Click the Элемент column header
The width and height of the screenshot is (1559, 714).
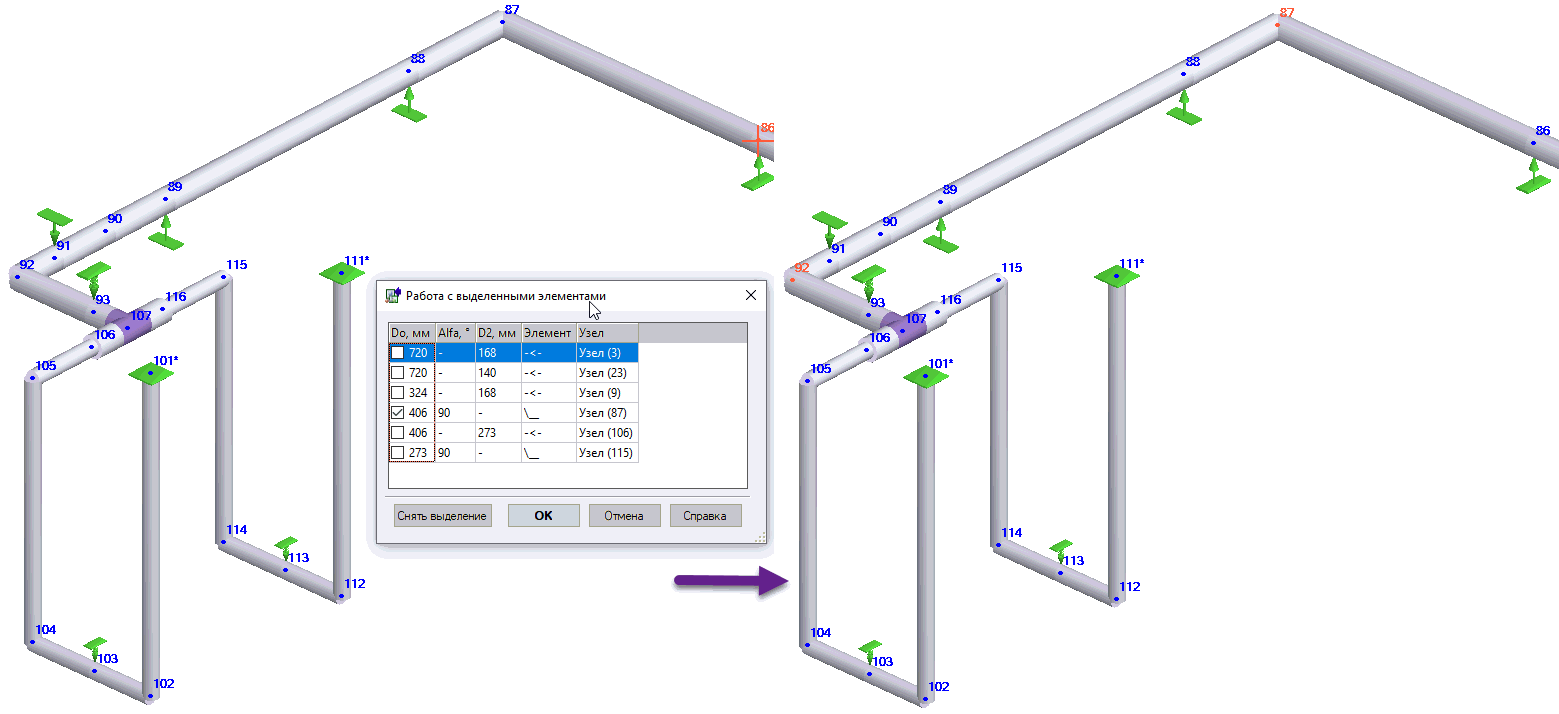tap(548, 333)
